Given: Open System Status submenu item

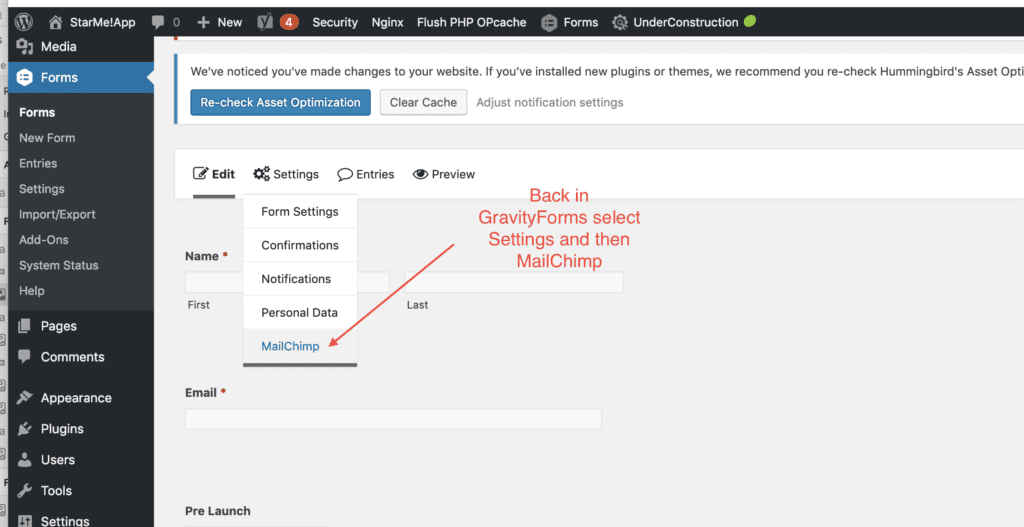Looking at the screenshot, I should point(59,265).
